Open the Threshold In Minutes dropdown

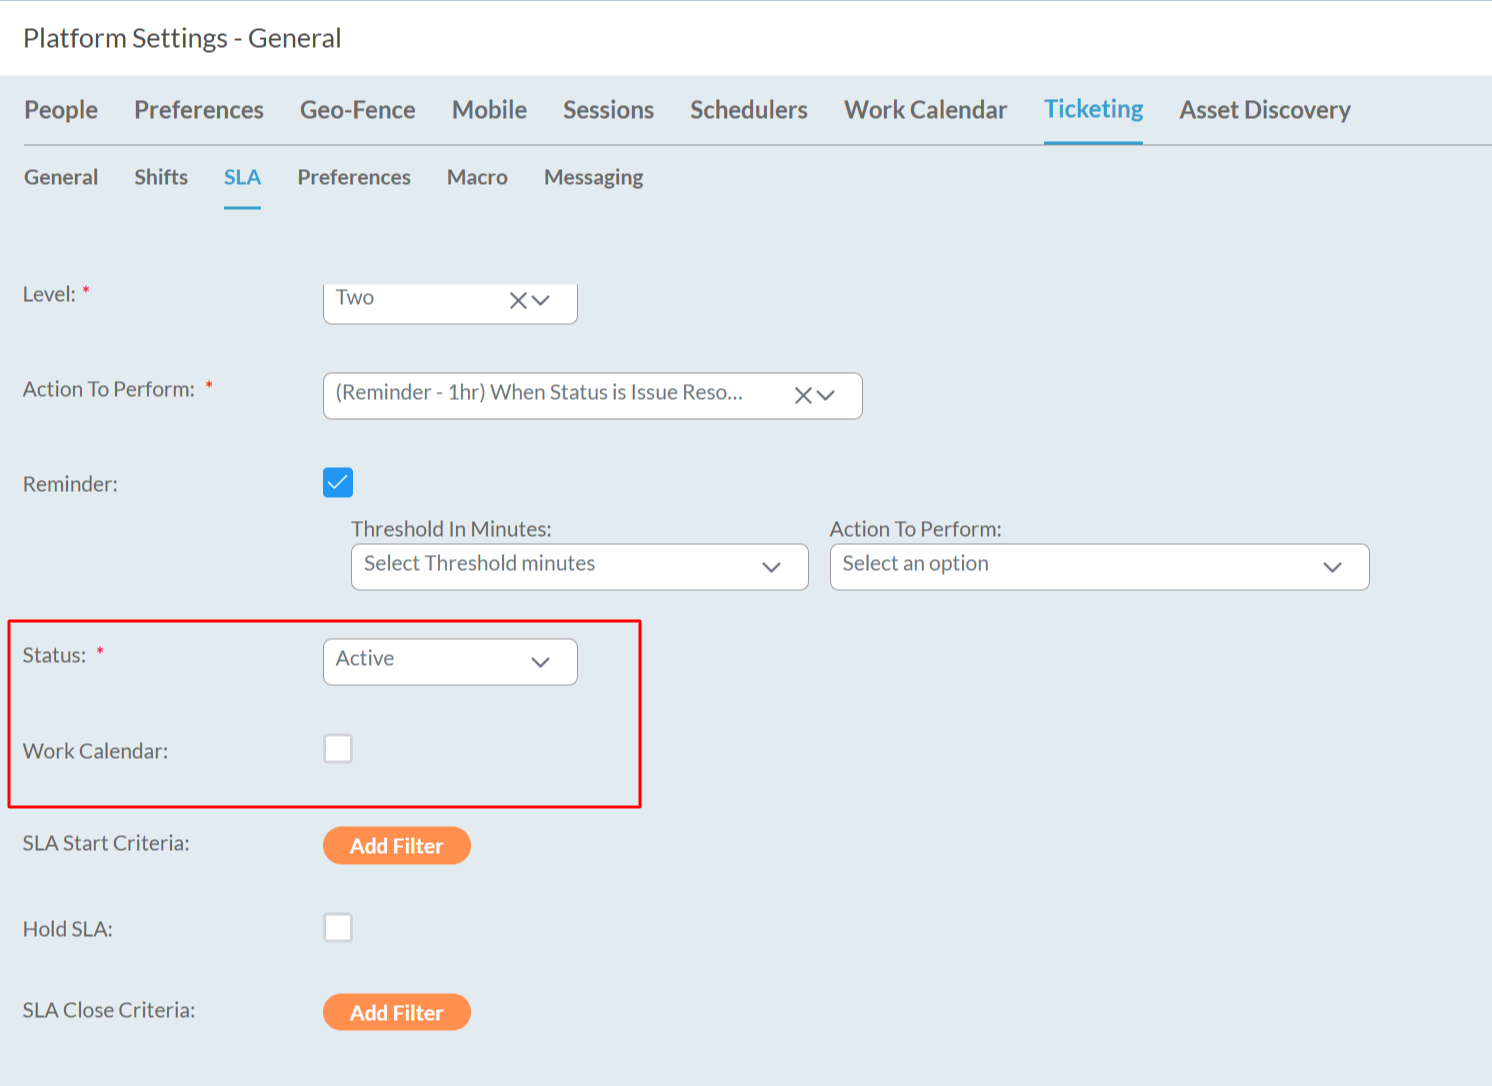coord(579,567)
